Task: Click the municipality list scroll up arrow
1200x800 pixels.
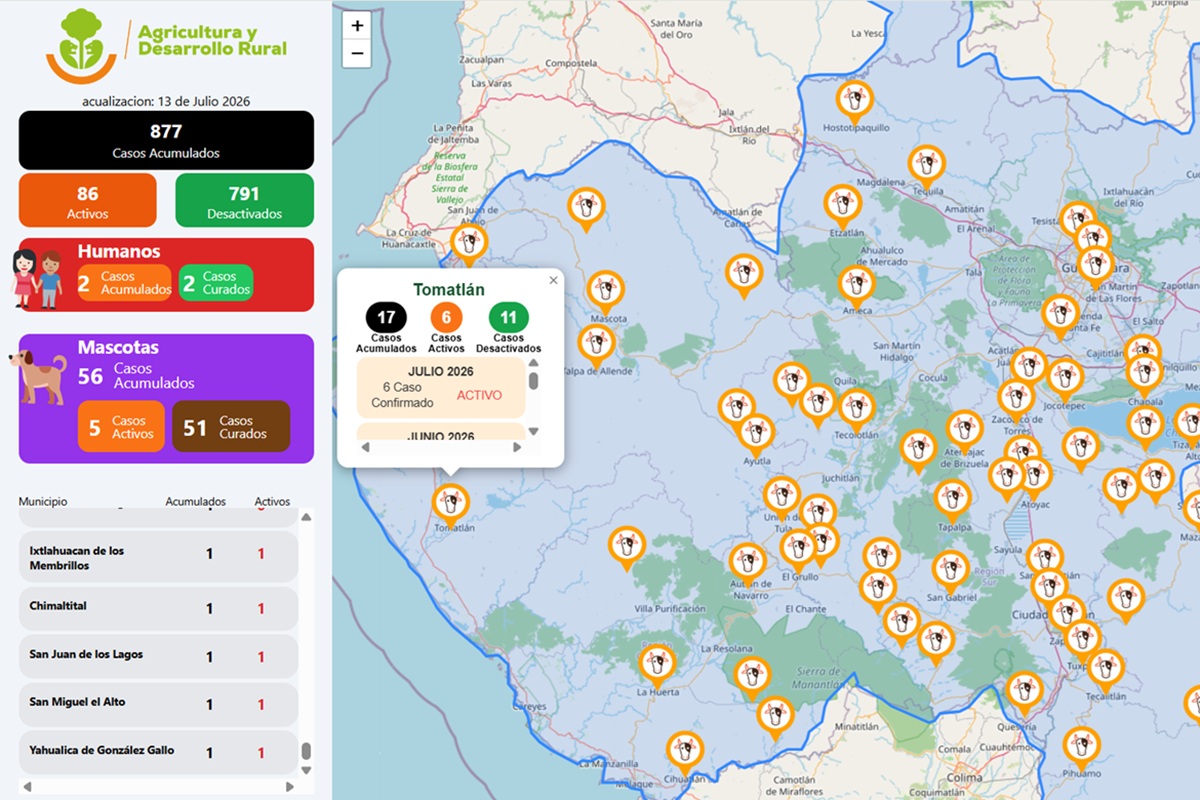Action: tap(306, 517)
